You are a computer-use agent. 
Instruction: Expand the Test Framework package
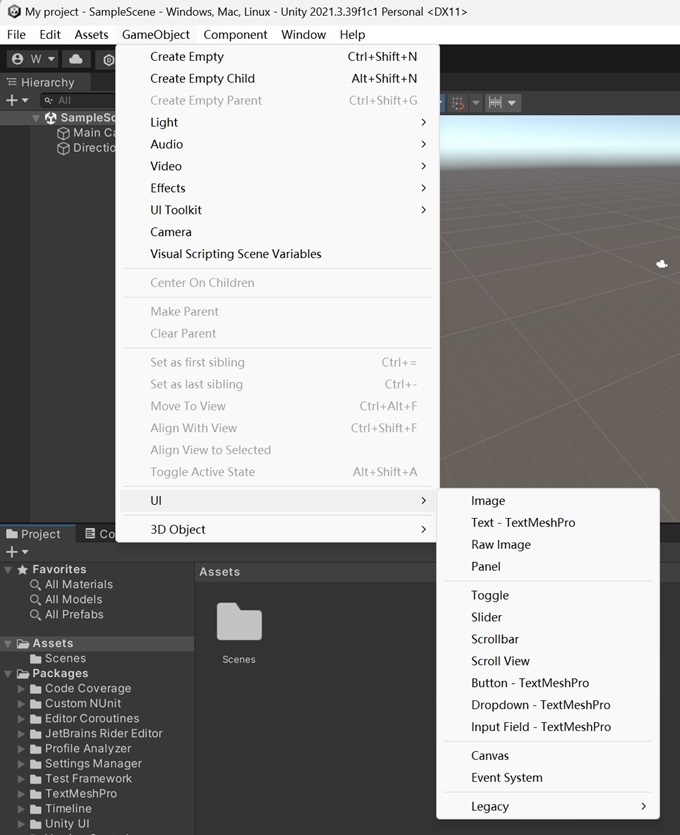coord(21,779)
